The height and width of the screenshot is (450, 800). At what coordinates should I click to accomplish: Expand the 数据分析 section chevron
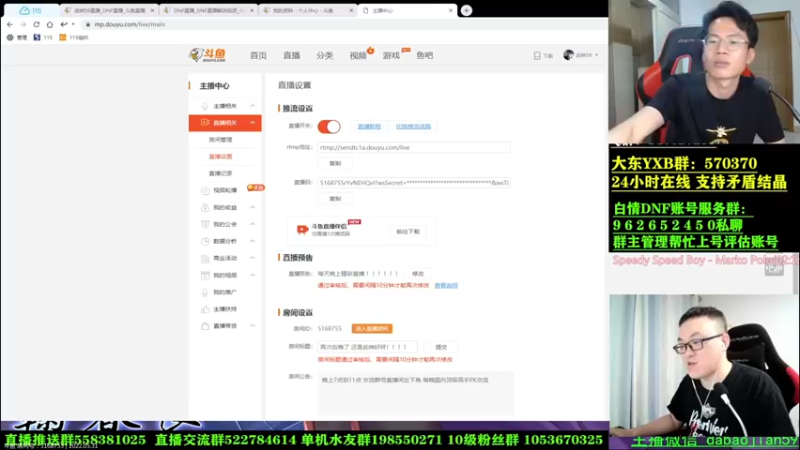click(253, 241)
